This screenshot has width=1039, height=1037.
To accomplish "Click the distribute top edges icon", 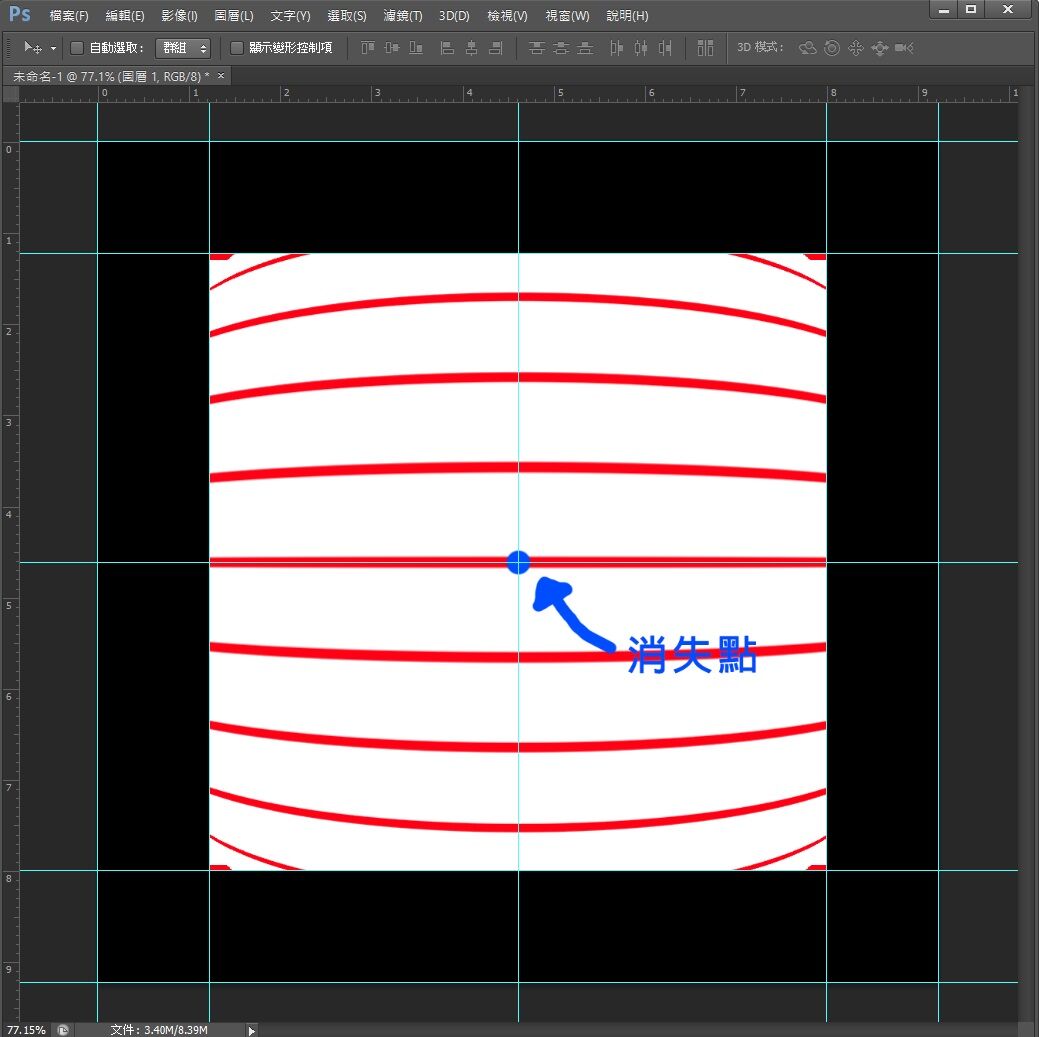I will coord(537,48).
